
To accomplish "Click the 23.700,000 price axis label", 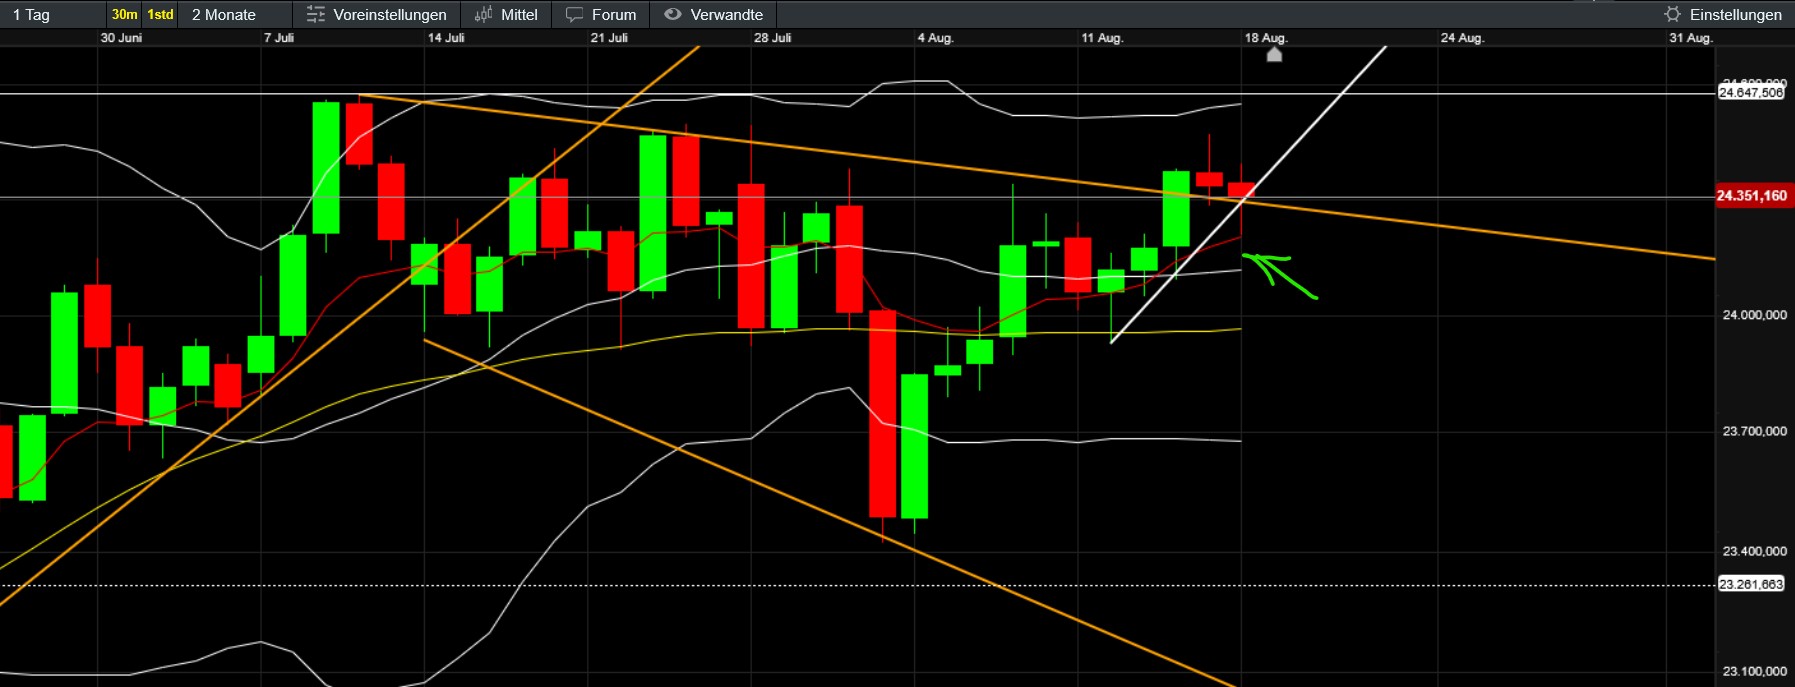I will [x=1754, y=432].
